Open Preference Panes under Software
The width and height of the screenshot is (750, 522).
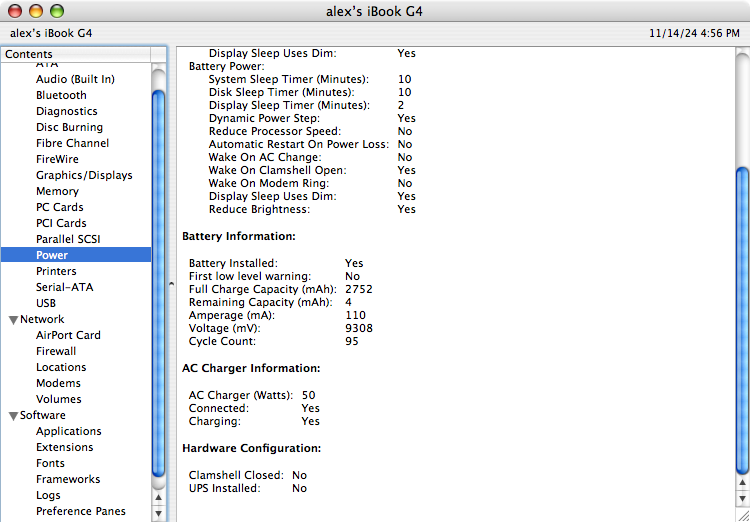coord(81,511)
